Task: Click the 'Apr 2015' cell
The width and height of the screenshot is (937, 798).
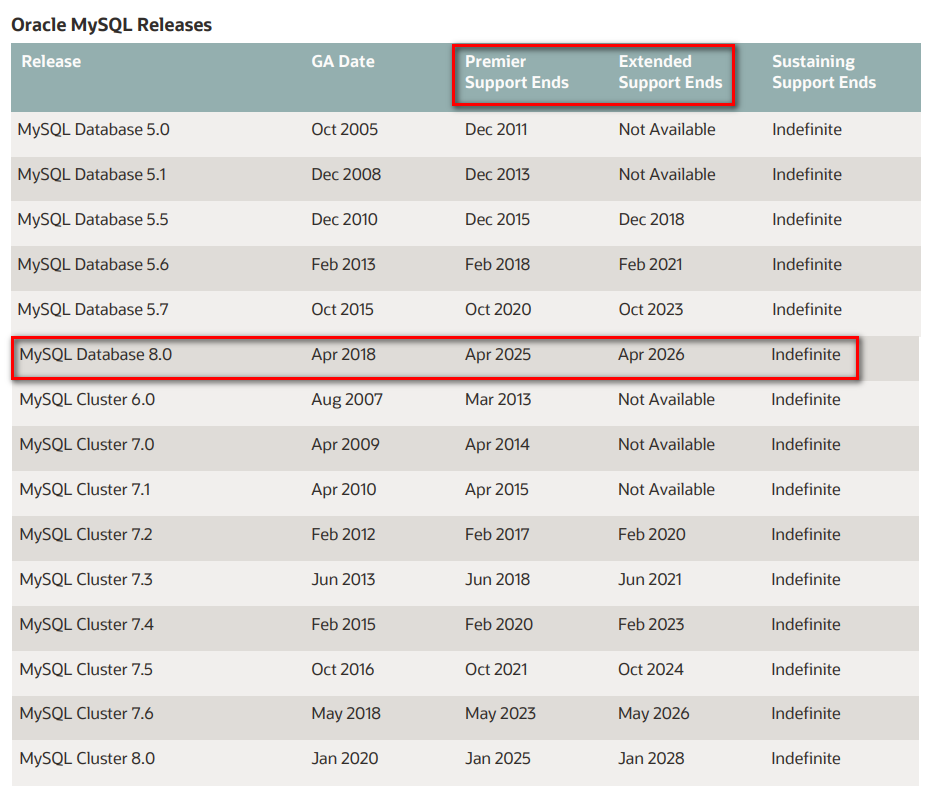Action: [x=497, y=490]
